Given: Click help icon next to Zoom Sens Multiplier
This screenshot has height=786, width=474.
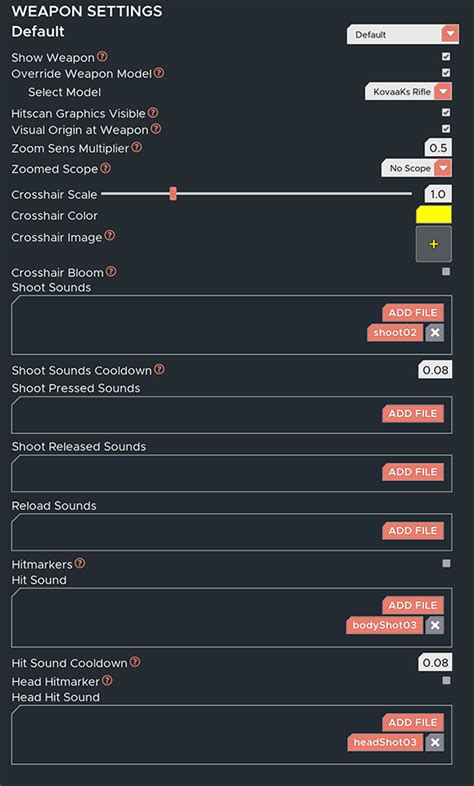Looking at the screenshot, I should pyautogui.click(x=136, y=147).
